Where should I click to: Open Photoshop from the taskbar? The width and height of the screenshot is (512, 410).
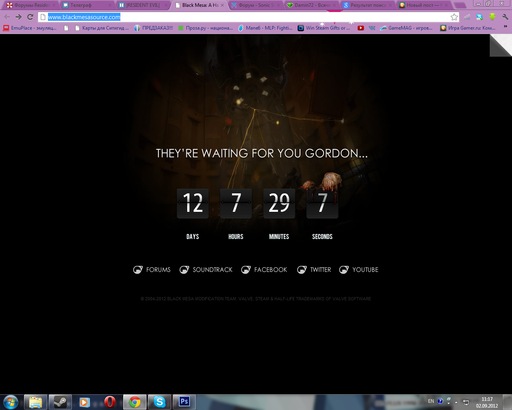click(x=184, y=402)
